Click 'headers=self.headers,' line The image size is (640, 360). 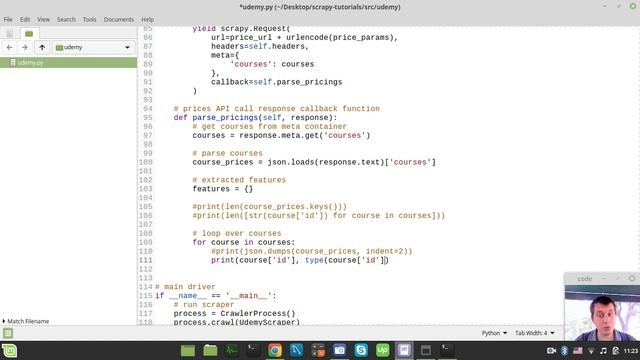pyautogui.click(x=260, y=47)
